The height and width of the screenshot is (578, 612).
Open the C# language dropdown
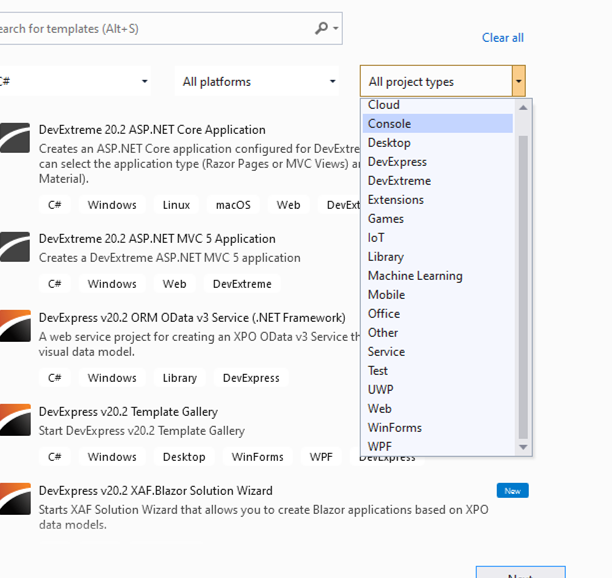pyautogui.click(x=74, y=81)
